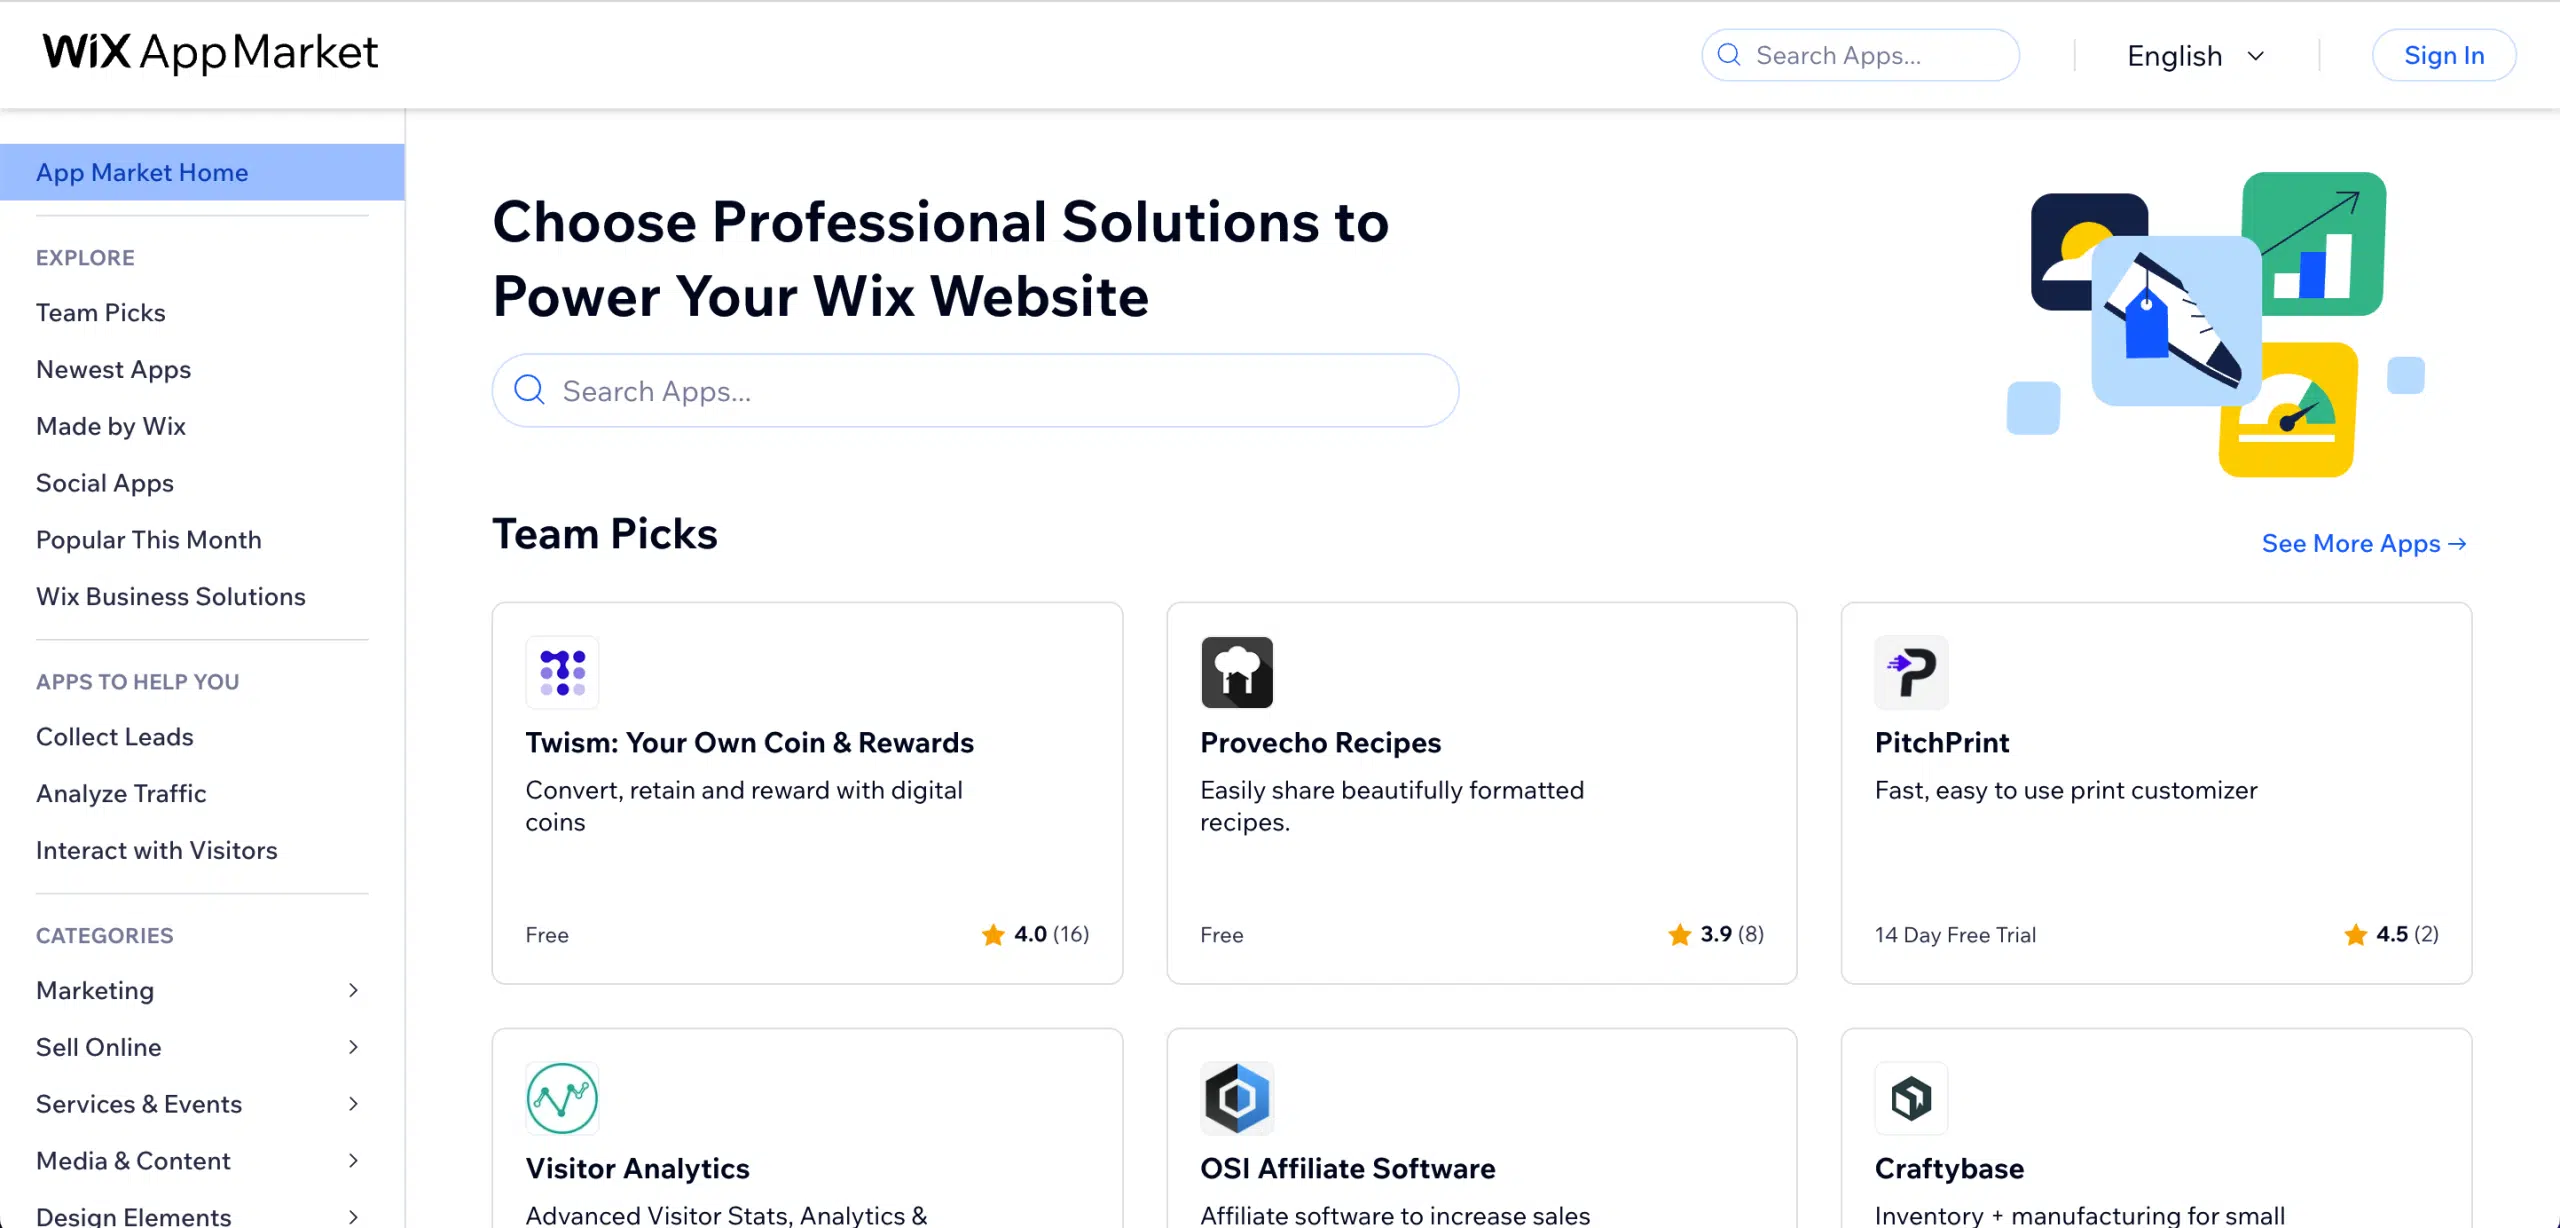2560x1228 pixels.
Task: Click the magnifier icon in the main search bar
Action: click(529, 390)
